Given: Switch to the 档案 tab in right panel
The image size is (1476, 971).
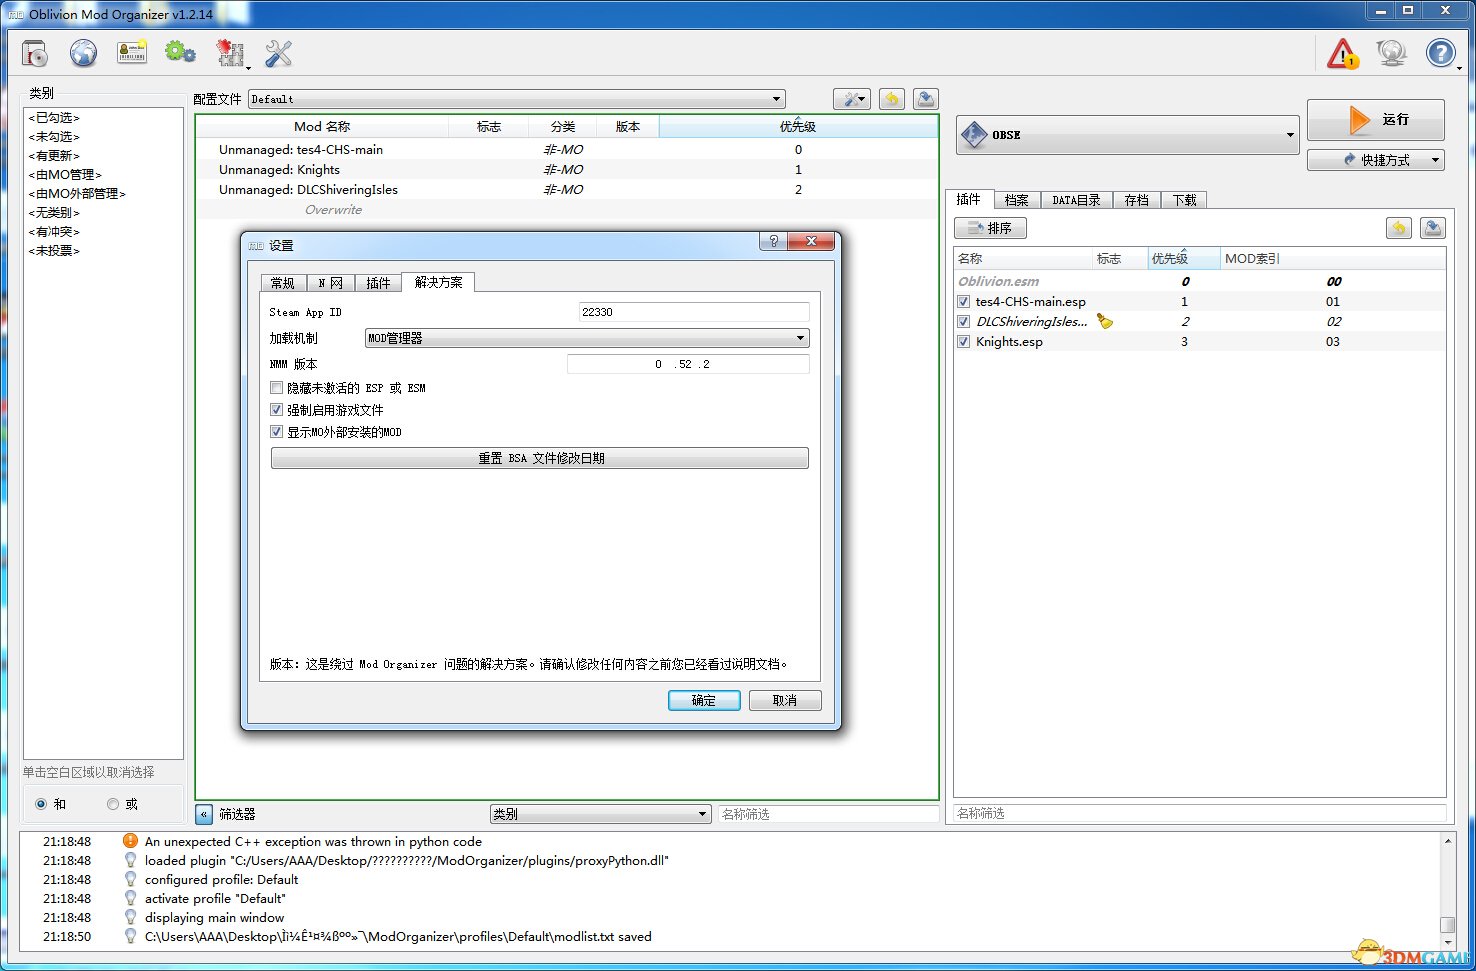Looking at the screenshot, I should coord(1016,200).
